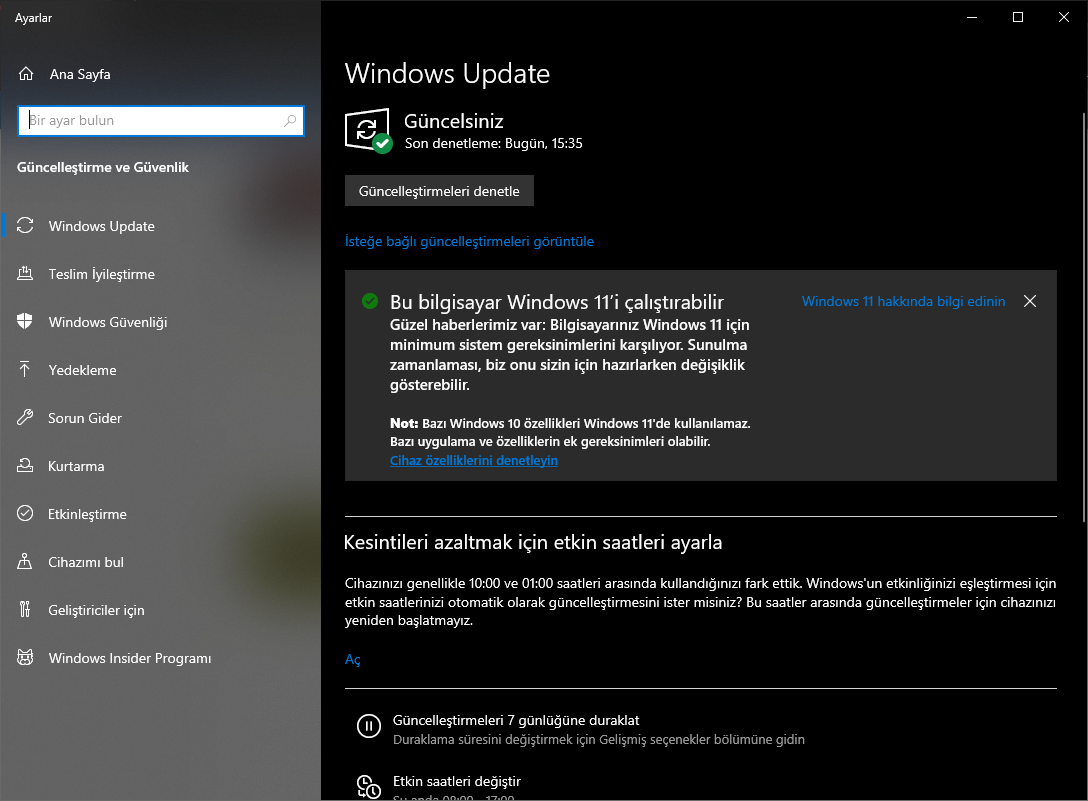Click the Etkinleştirme checkmark circle icon
Viewport: 1088px width, 801px height.
(25, 514)
